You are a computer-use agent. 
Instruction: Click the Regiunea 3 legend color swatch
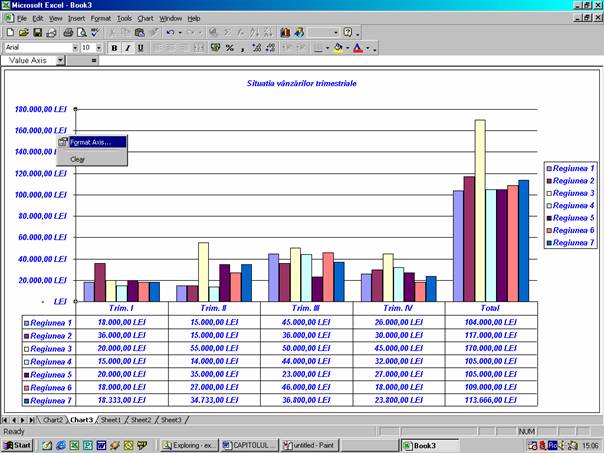[x=549, y=193]
